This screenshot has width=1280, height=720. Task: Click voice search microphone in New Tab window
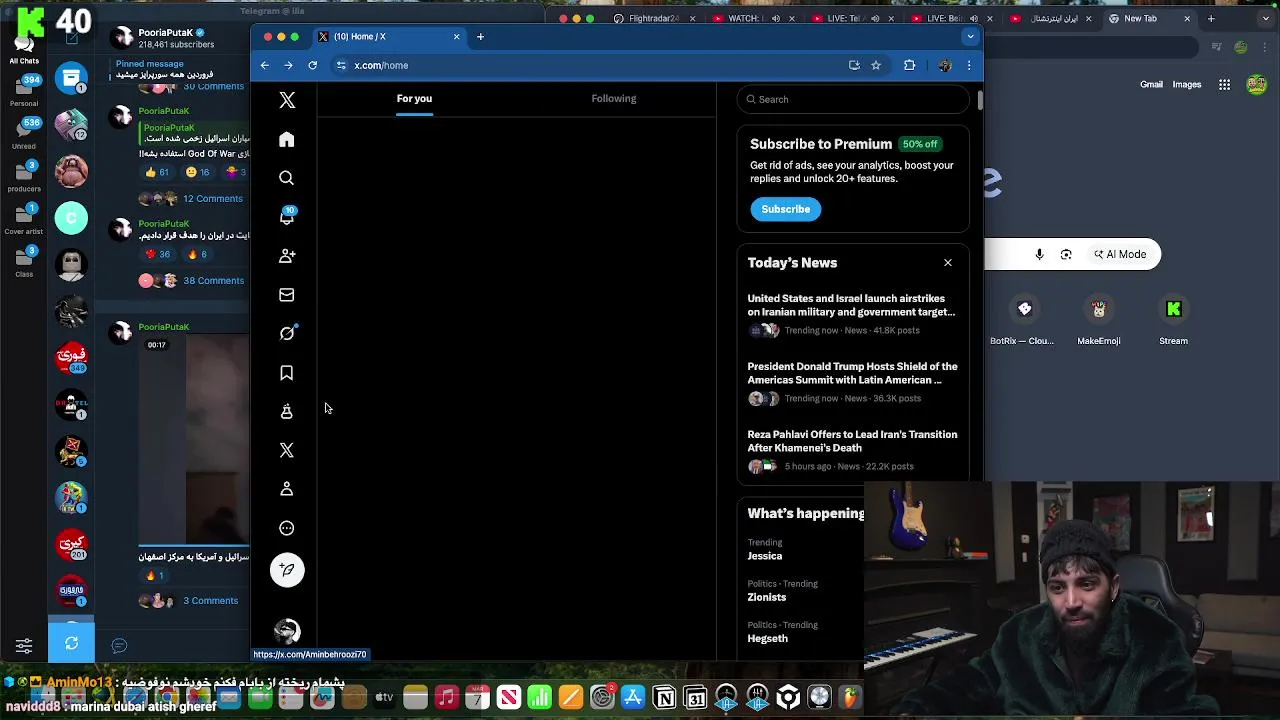(1039, 254)
